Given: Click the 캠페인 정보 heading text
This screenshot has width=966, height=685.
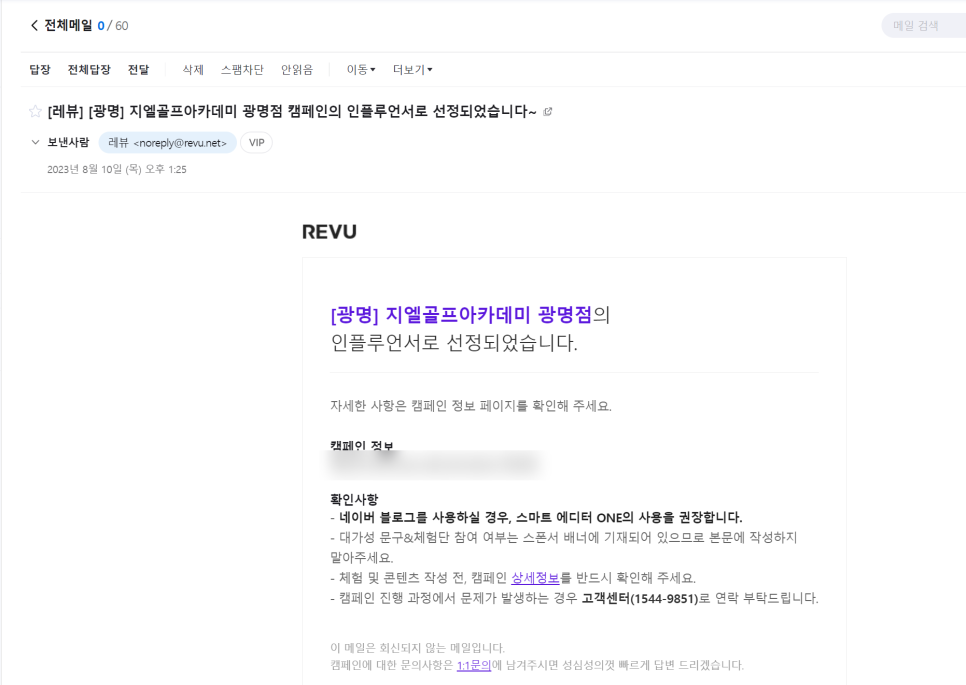Looking at the screenshot, I should [x=362, y=446].
